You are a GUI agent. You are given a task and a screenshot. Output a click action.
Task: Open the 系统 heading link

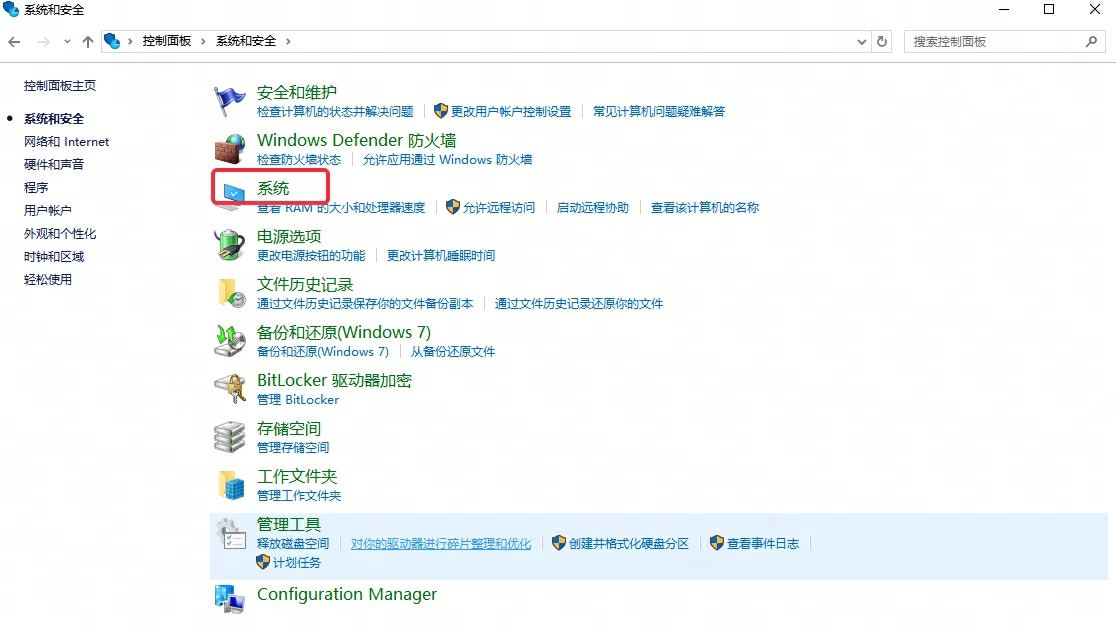[x=273, y=188]
